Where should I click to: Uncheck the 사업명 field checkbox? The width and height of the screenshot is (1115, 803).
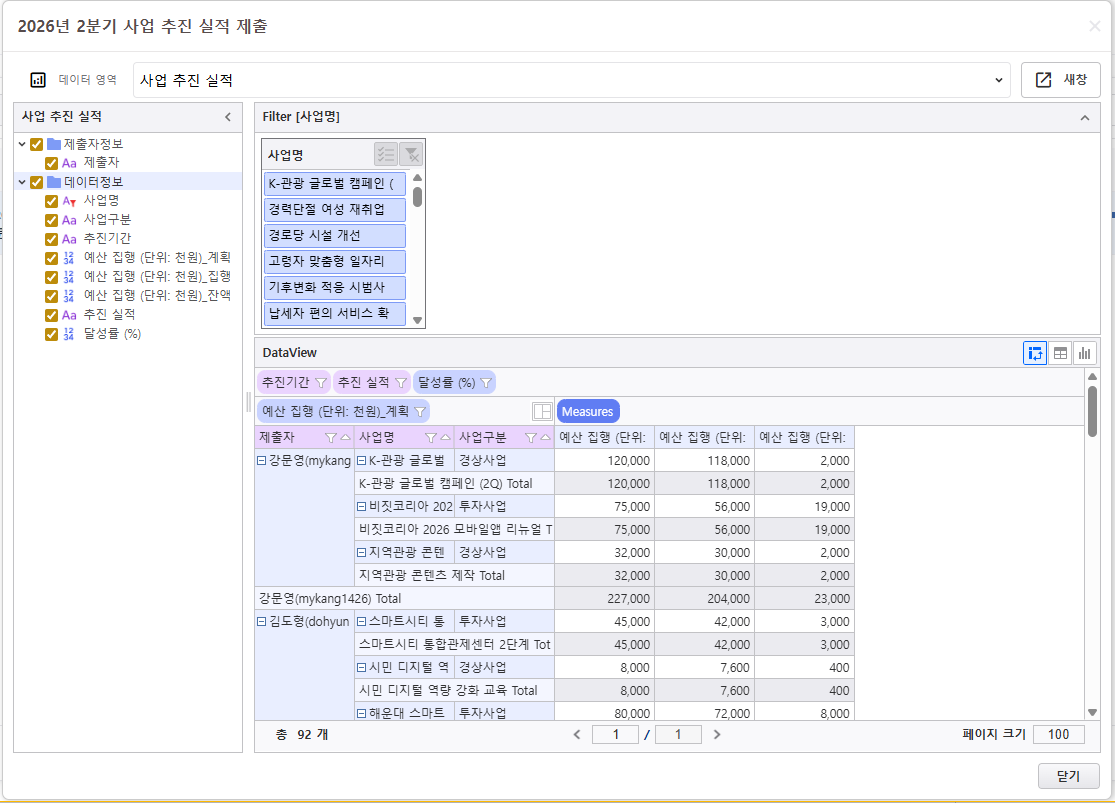[x=51, y=201]
